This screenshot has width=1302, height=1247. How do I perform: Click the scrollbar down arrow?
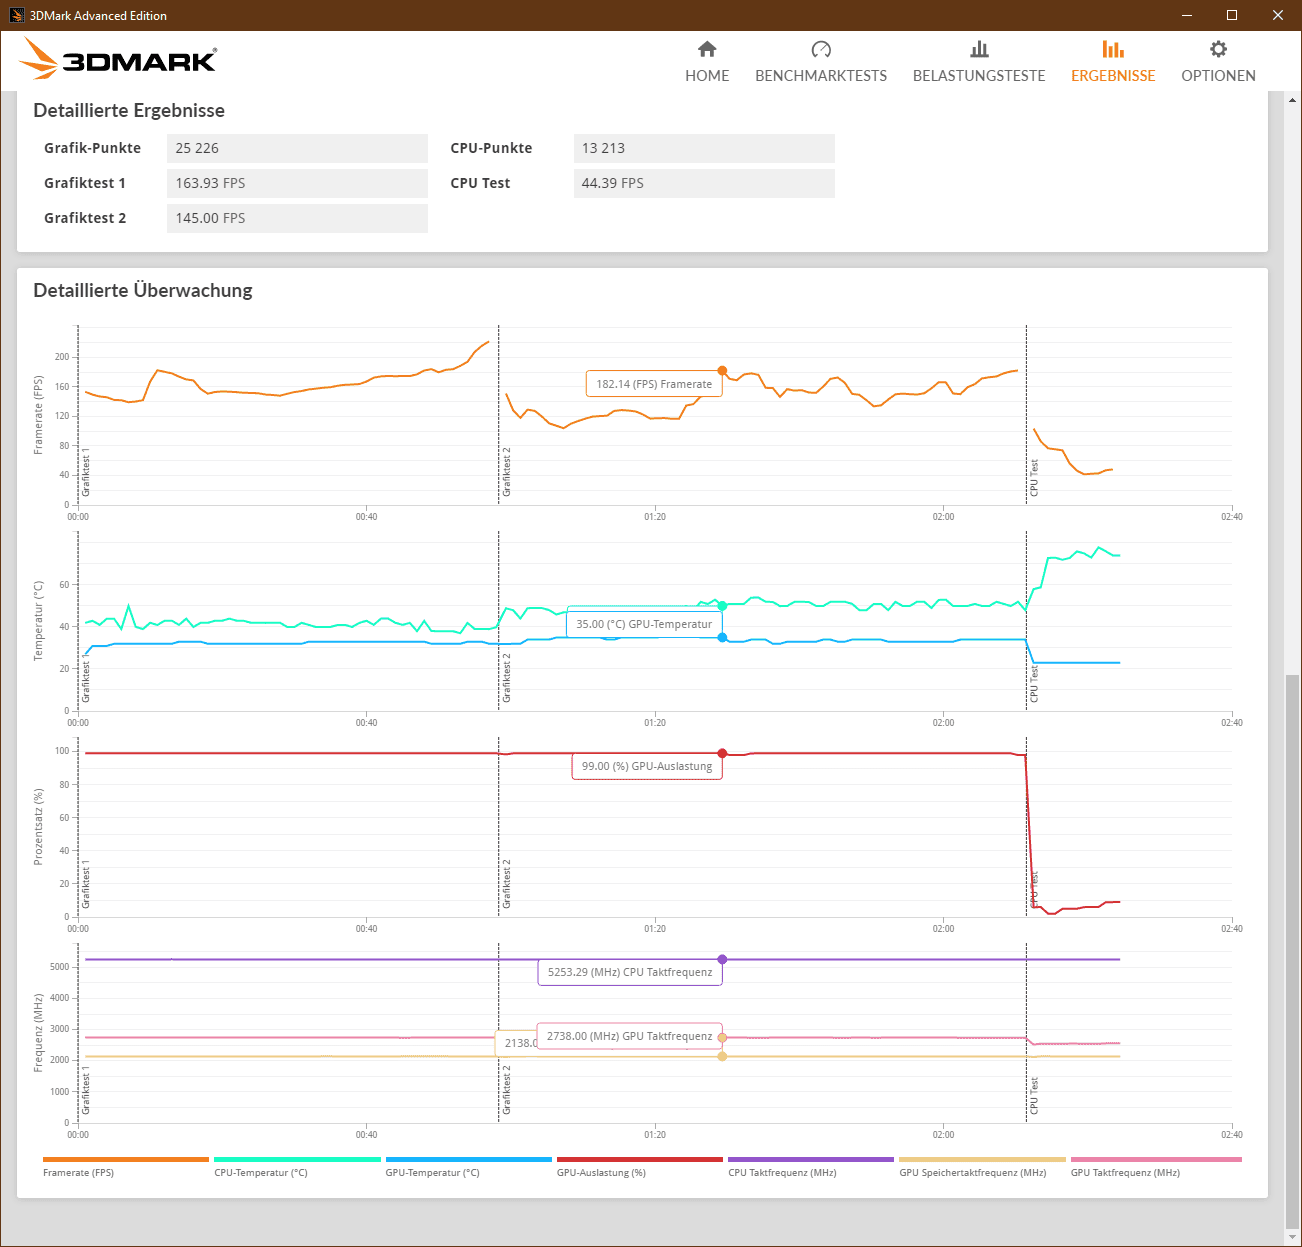point(1292,1236)
